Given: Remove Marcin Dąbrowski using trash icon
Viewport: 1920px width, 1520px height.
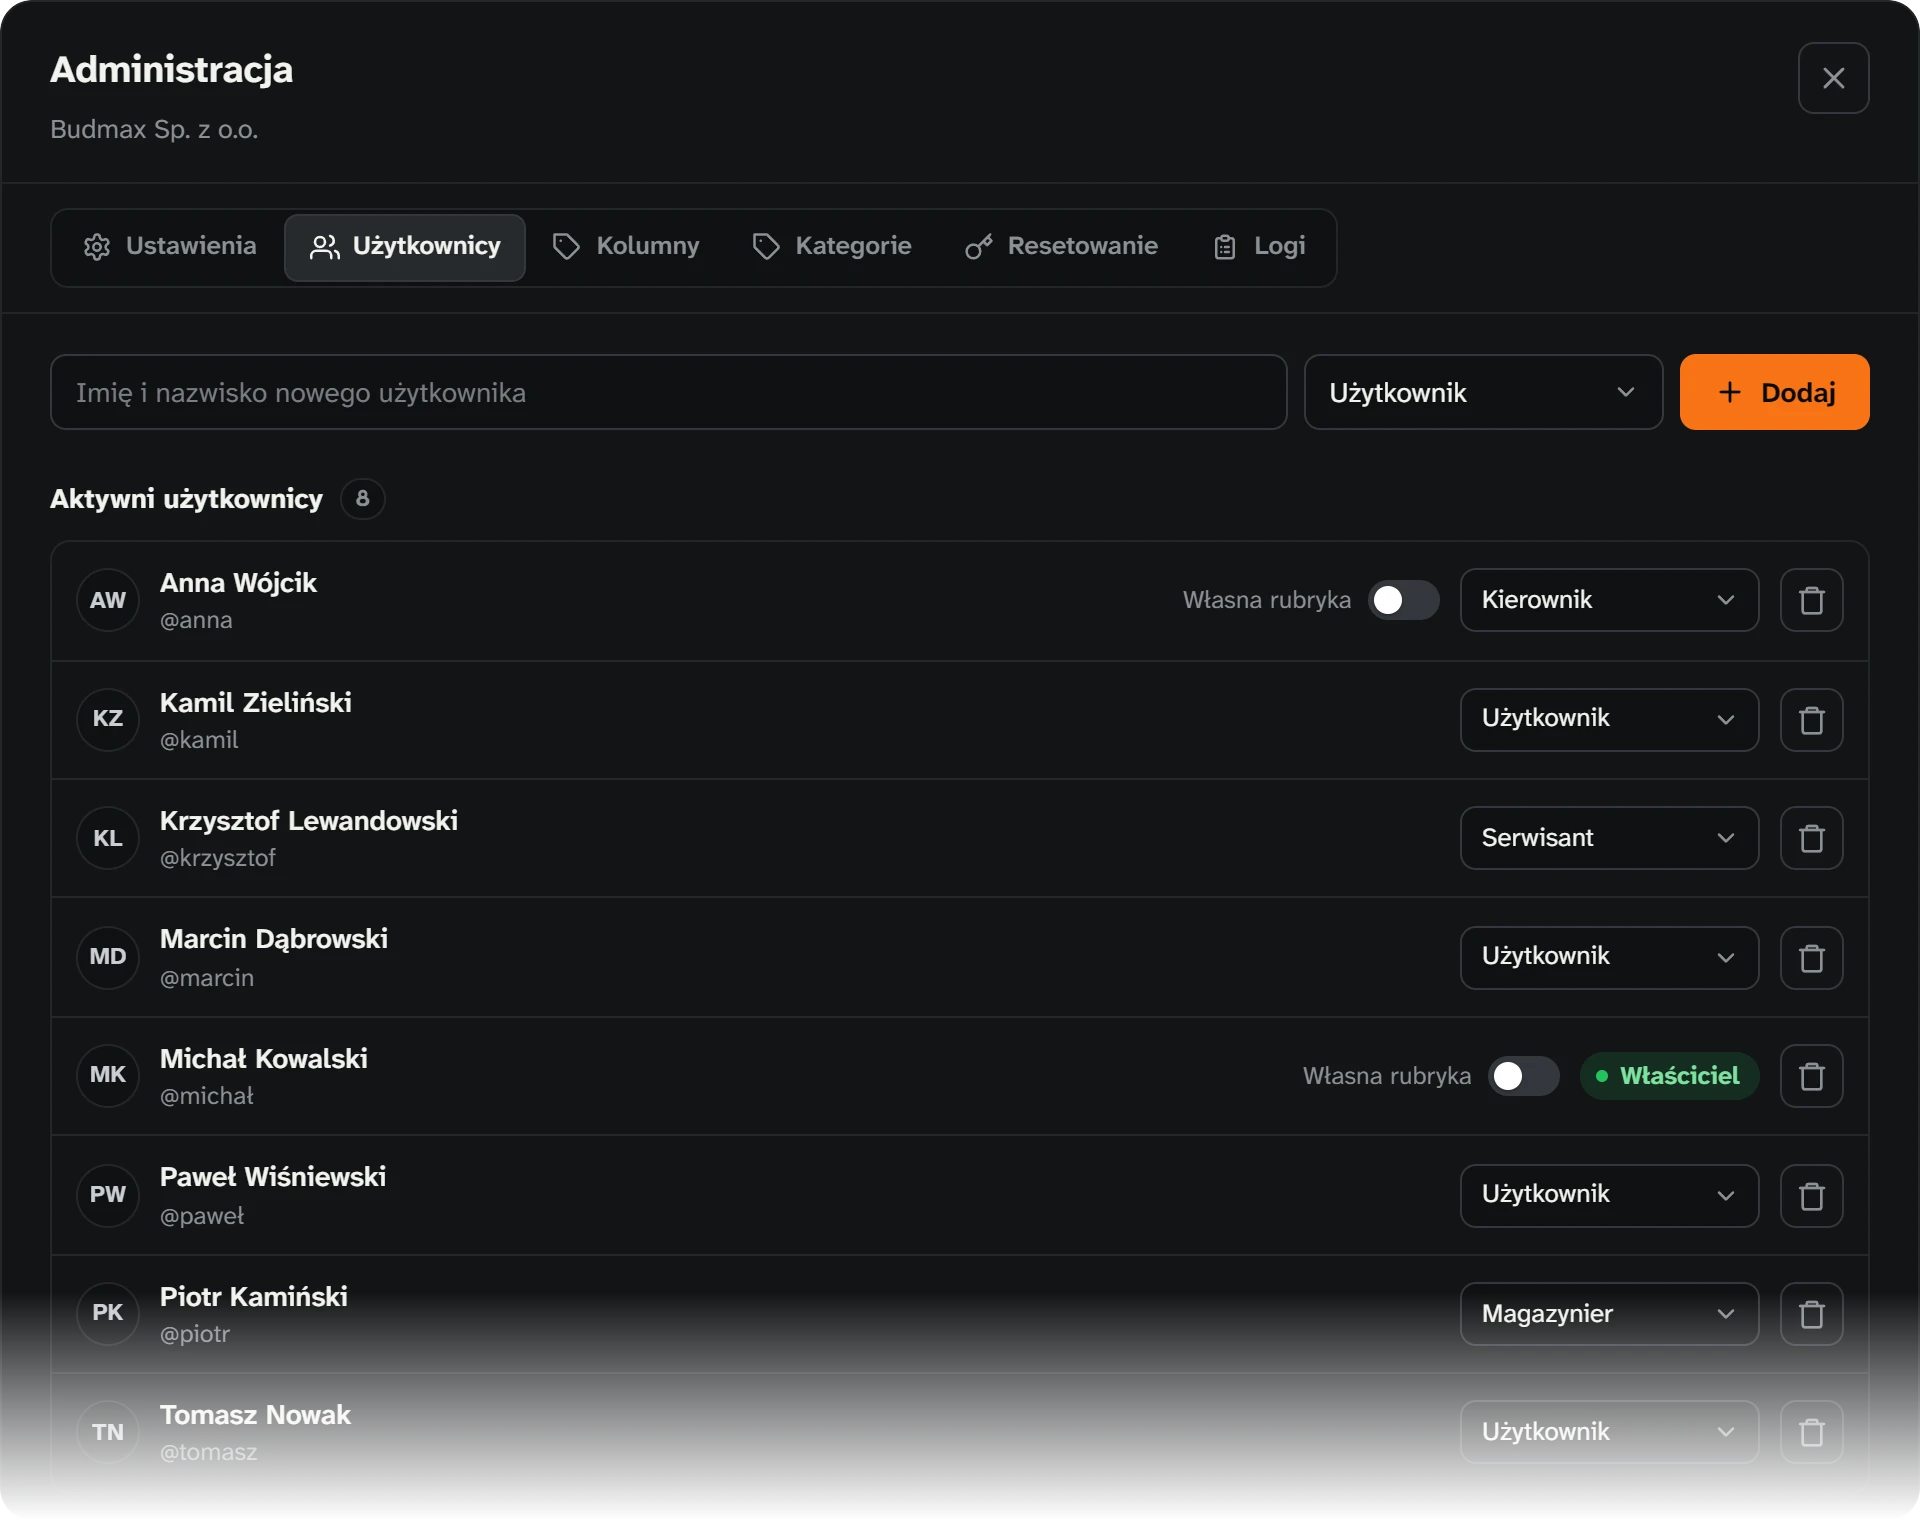Looking at the screenshot, I should [1811, 958].
